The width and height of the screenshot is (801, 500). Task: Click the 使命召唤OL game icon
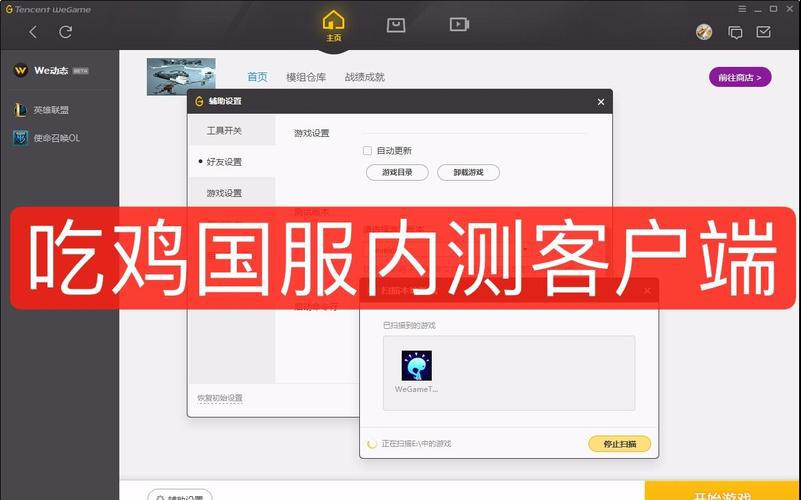tap(20, 138)
